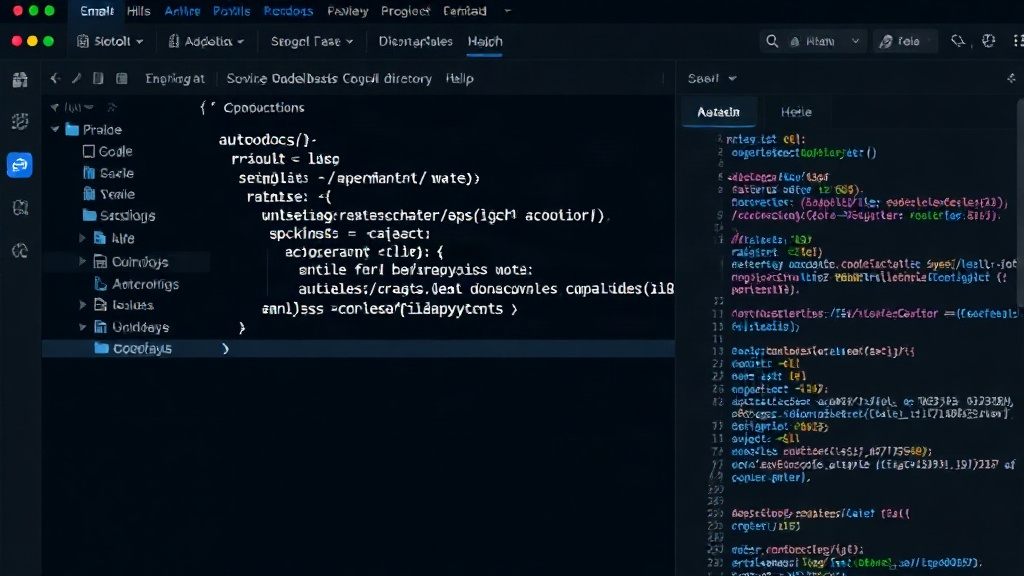Click Help in the secondary toolbar

tap(460, 78)
